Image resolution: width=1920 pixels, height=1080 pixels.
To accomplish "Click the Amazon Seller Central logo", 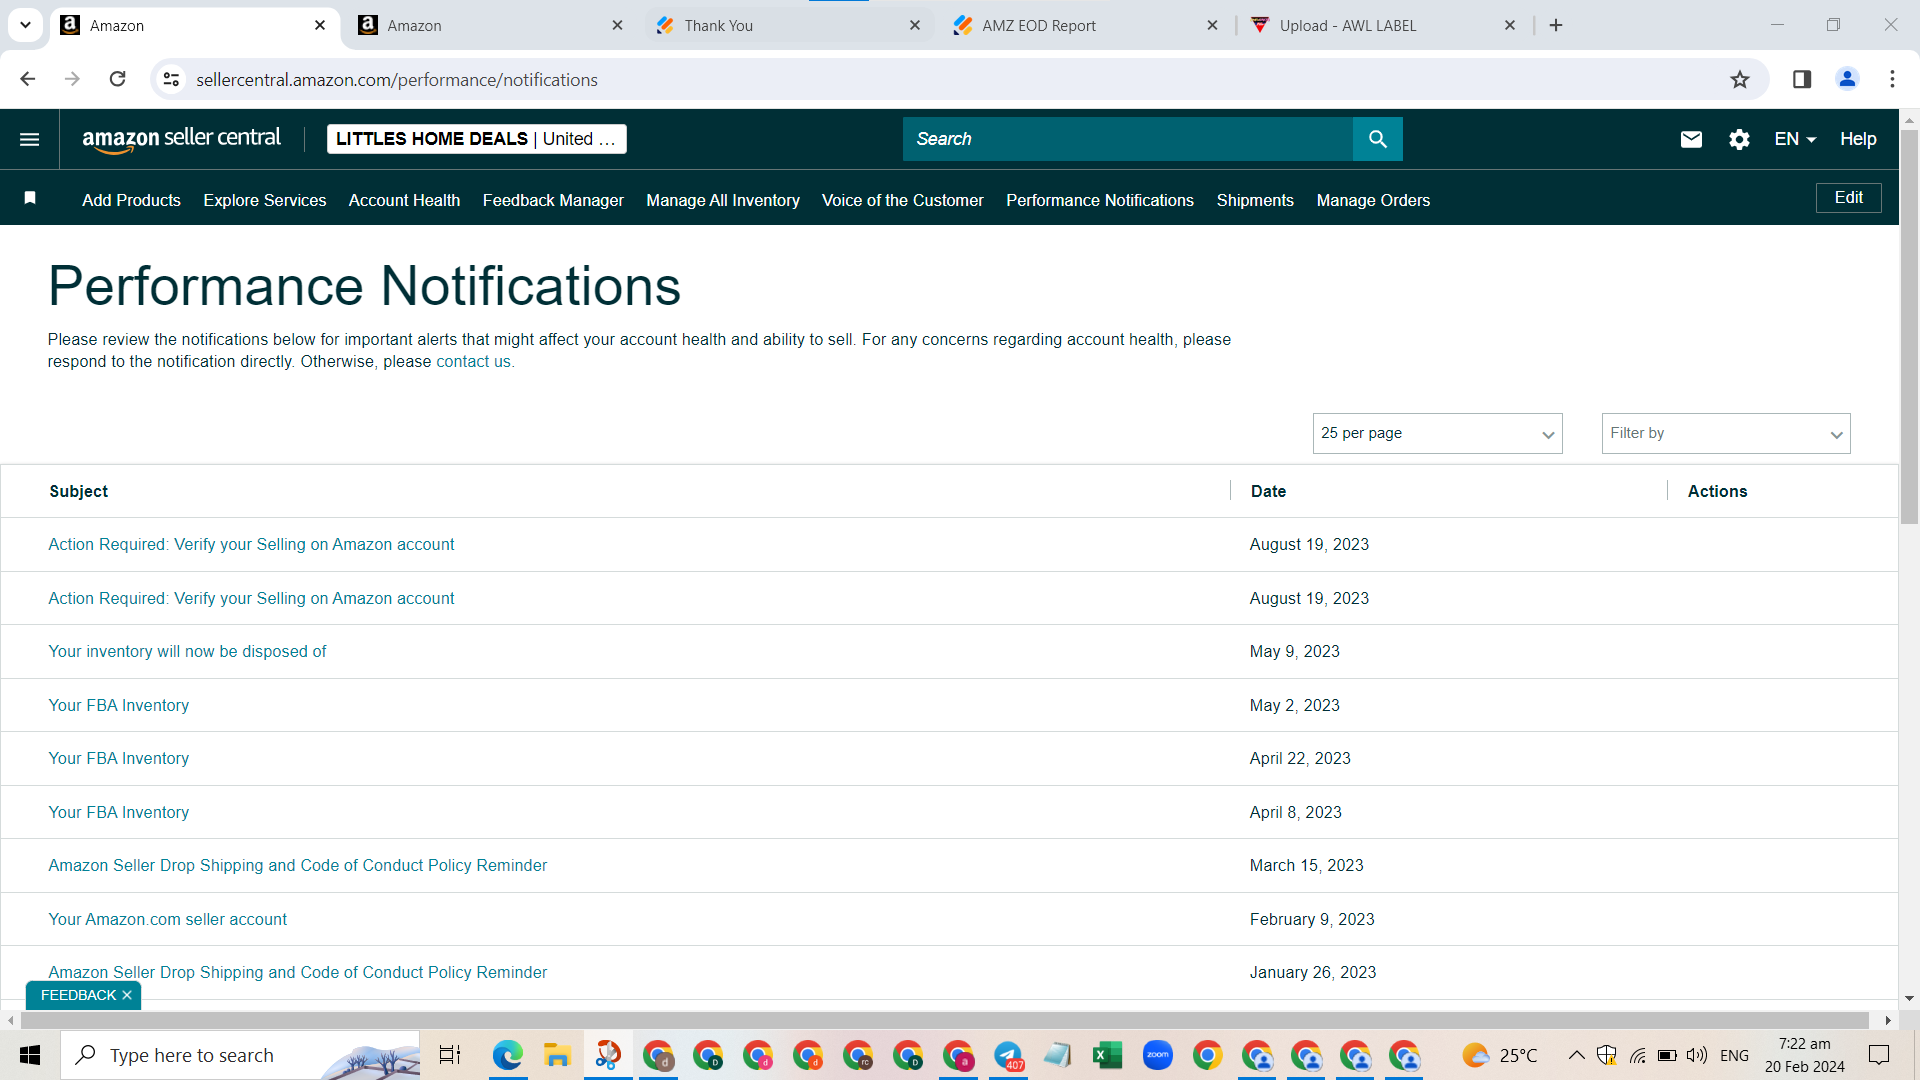I will point(181,139).
